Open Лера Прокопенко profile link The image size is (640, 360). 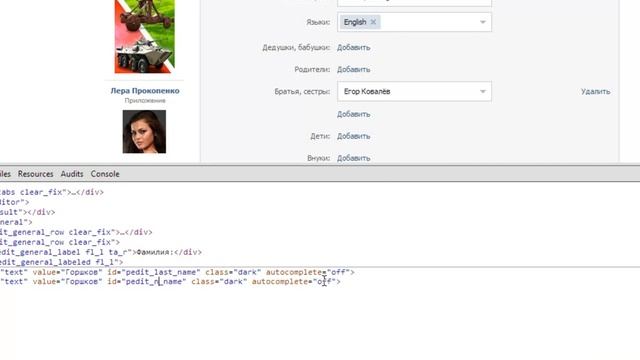tap(145, 91)
